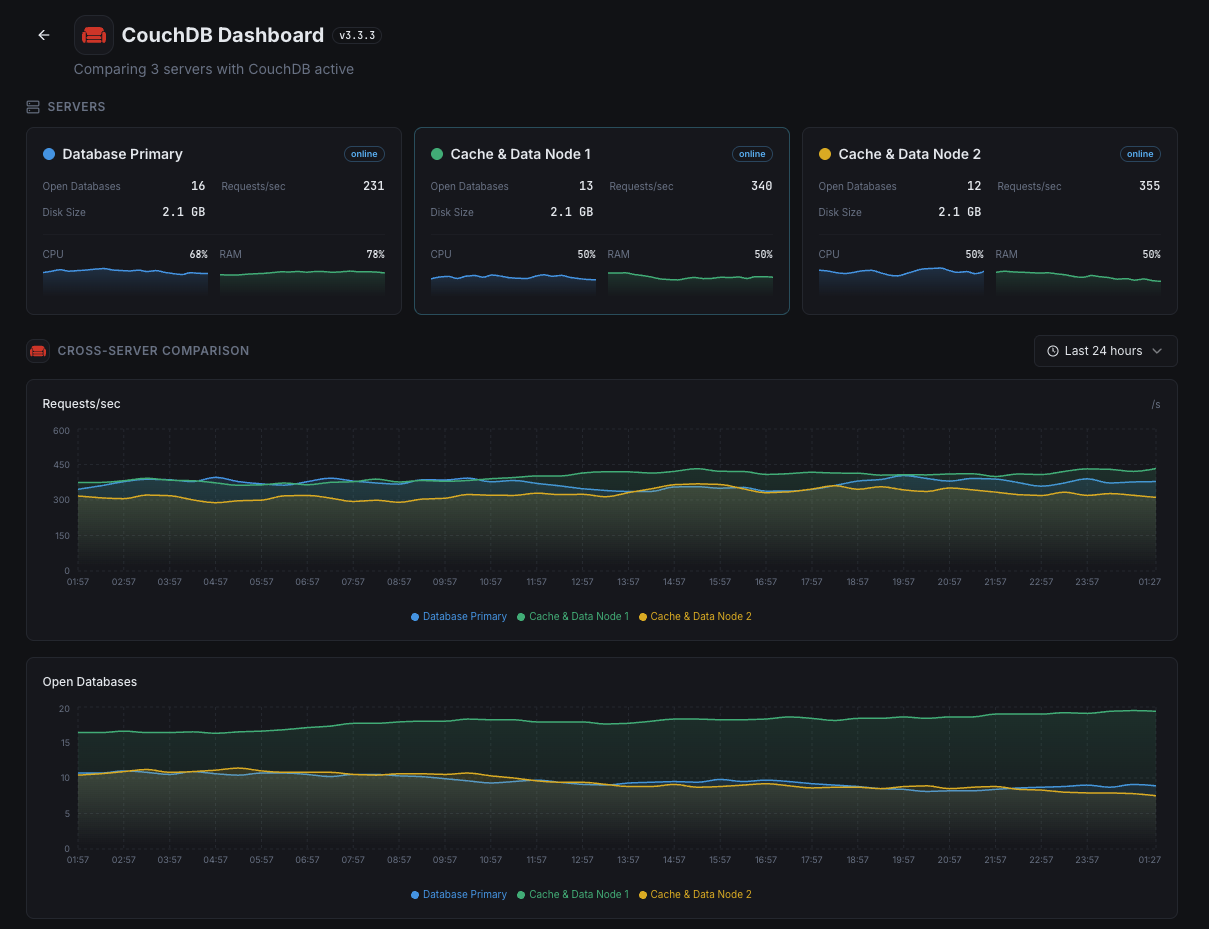Click the v3.3.3 version badge
Screen dimensions: 1209x929
pos(357,35)
